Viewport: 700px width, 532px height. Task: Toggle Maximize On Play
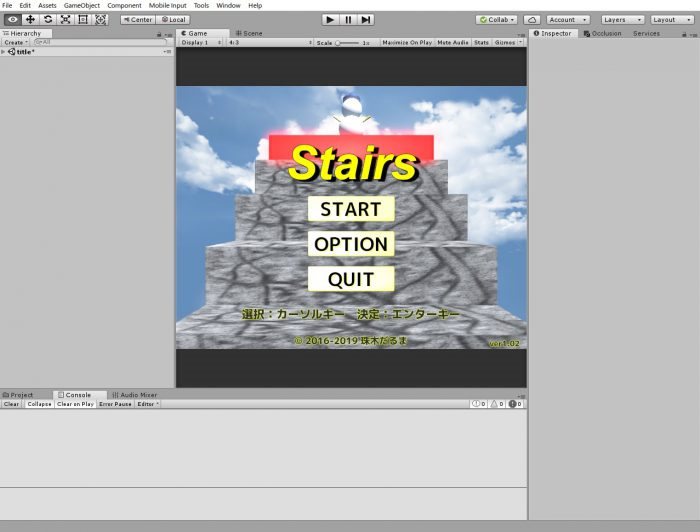point(407,42)
